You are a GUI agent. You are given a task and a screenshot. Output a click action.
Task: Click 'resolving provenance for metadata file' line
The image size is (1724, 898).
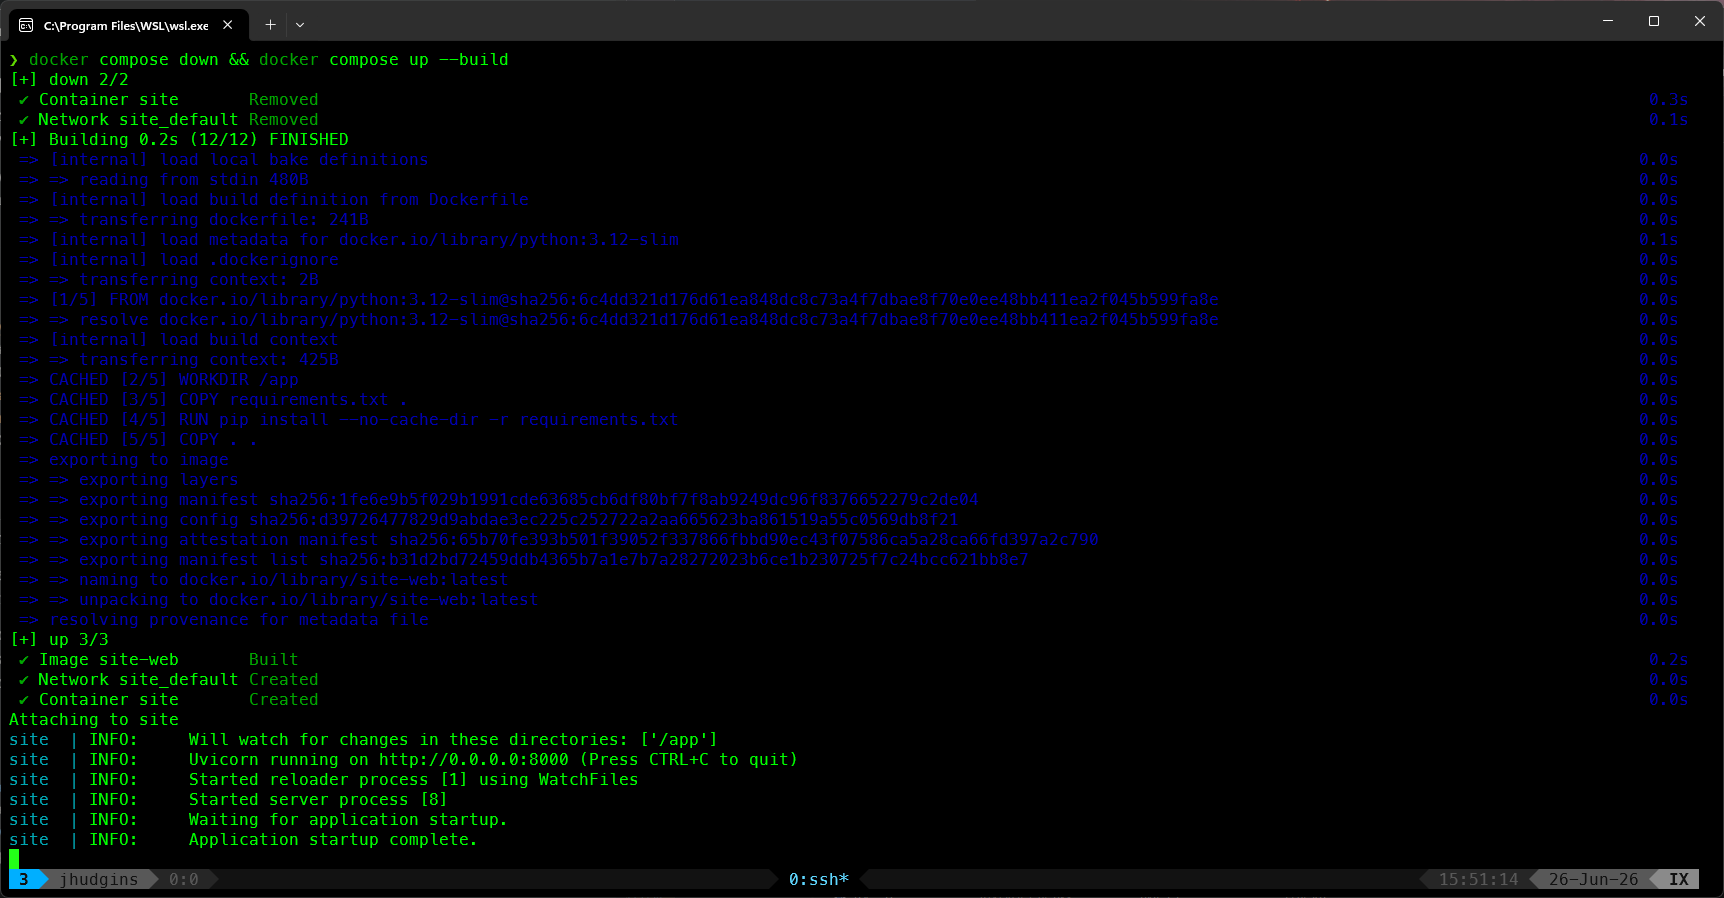[224, 620]
